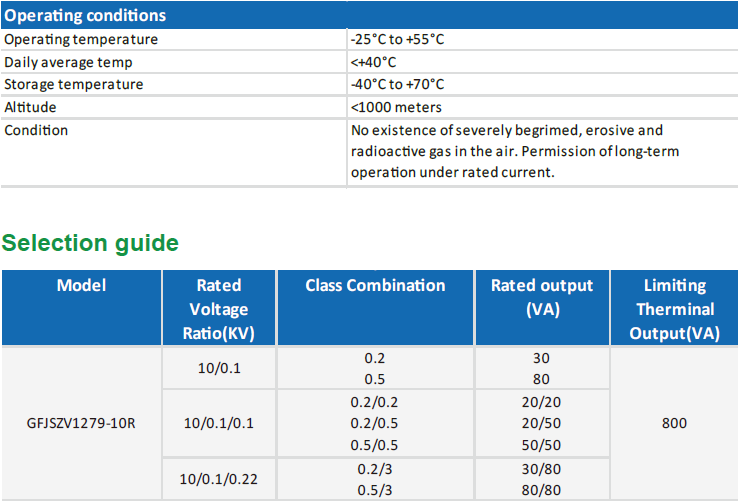Select the Class Combination column header
Viewport: 742px width, 502px height.
click(375, 286)
